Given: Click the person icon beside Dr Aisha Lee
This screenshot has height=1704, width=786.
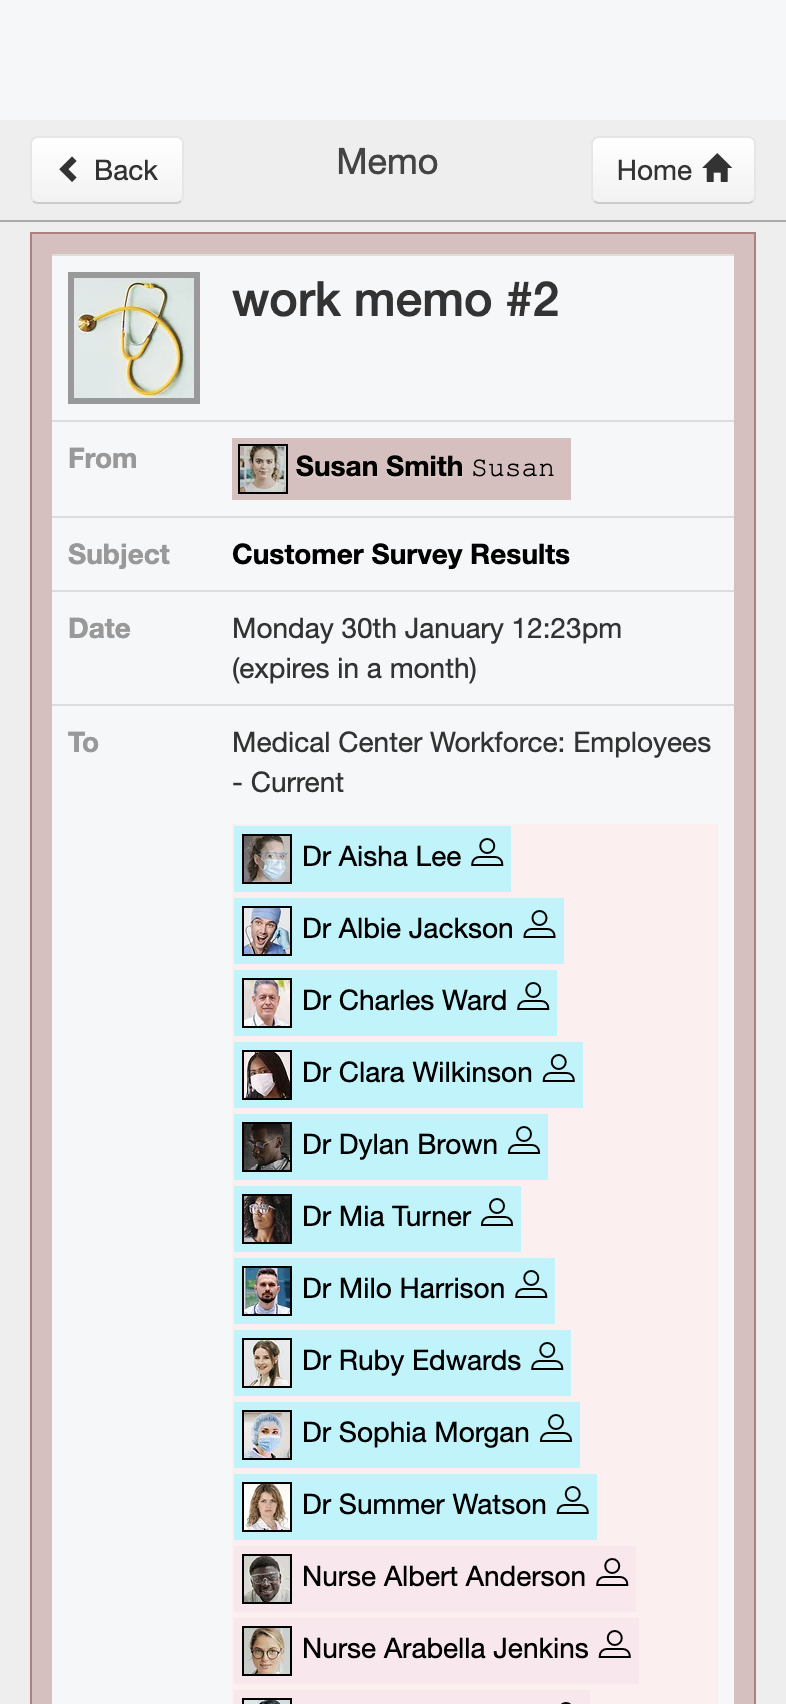Looking at the screenshot, I should coord(487,852).
